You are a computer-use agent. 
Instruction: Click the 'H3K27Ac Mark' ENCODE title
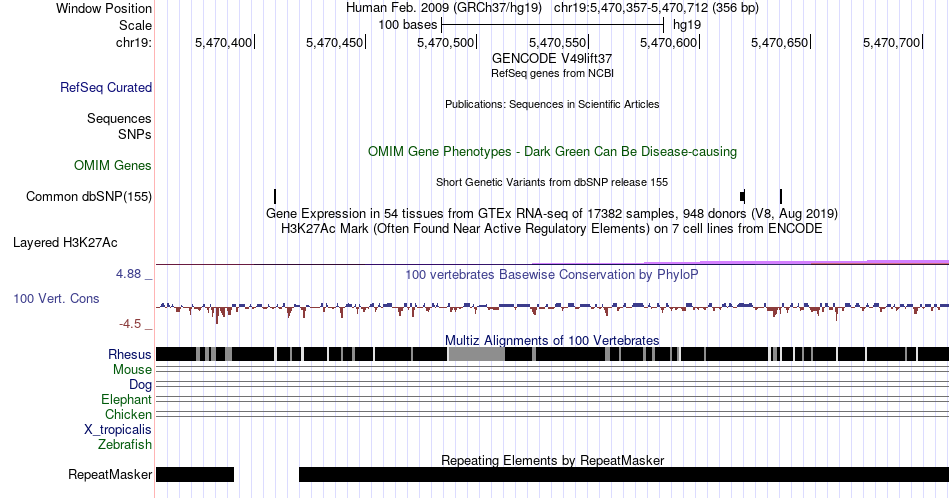pos(552,228)
